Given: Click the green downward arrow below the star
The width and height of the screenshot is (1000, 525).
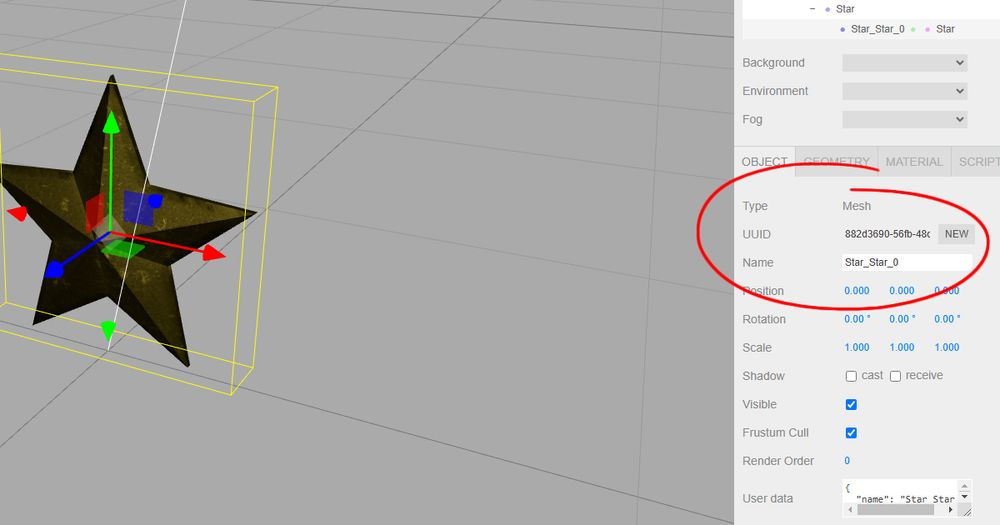Looking at the screenshot, I should (x=108, y=330).
